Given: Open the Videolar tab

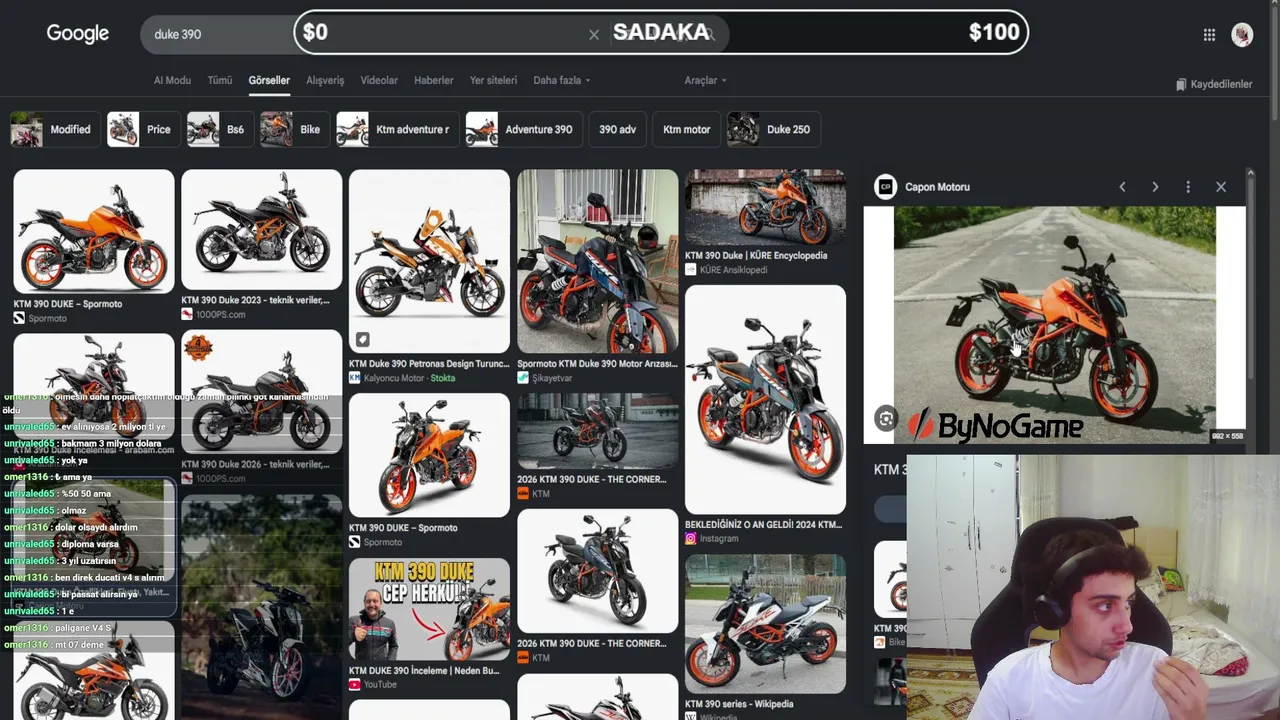Looking at the screenshot, I should pos(379,80).
